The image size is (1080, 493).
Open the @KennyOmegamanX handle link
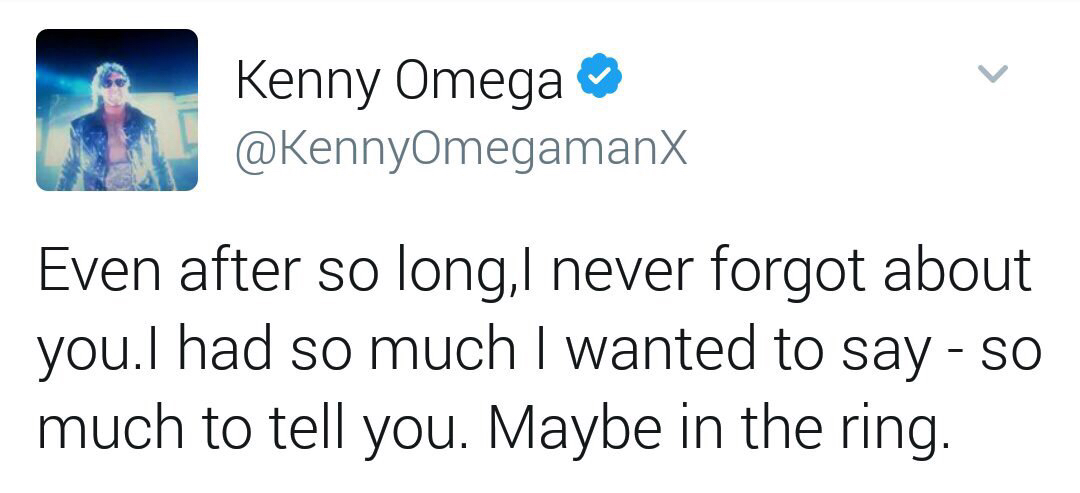[461, 151]
